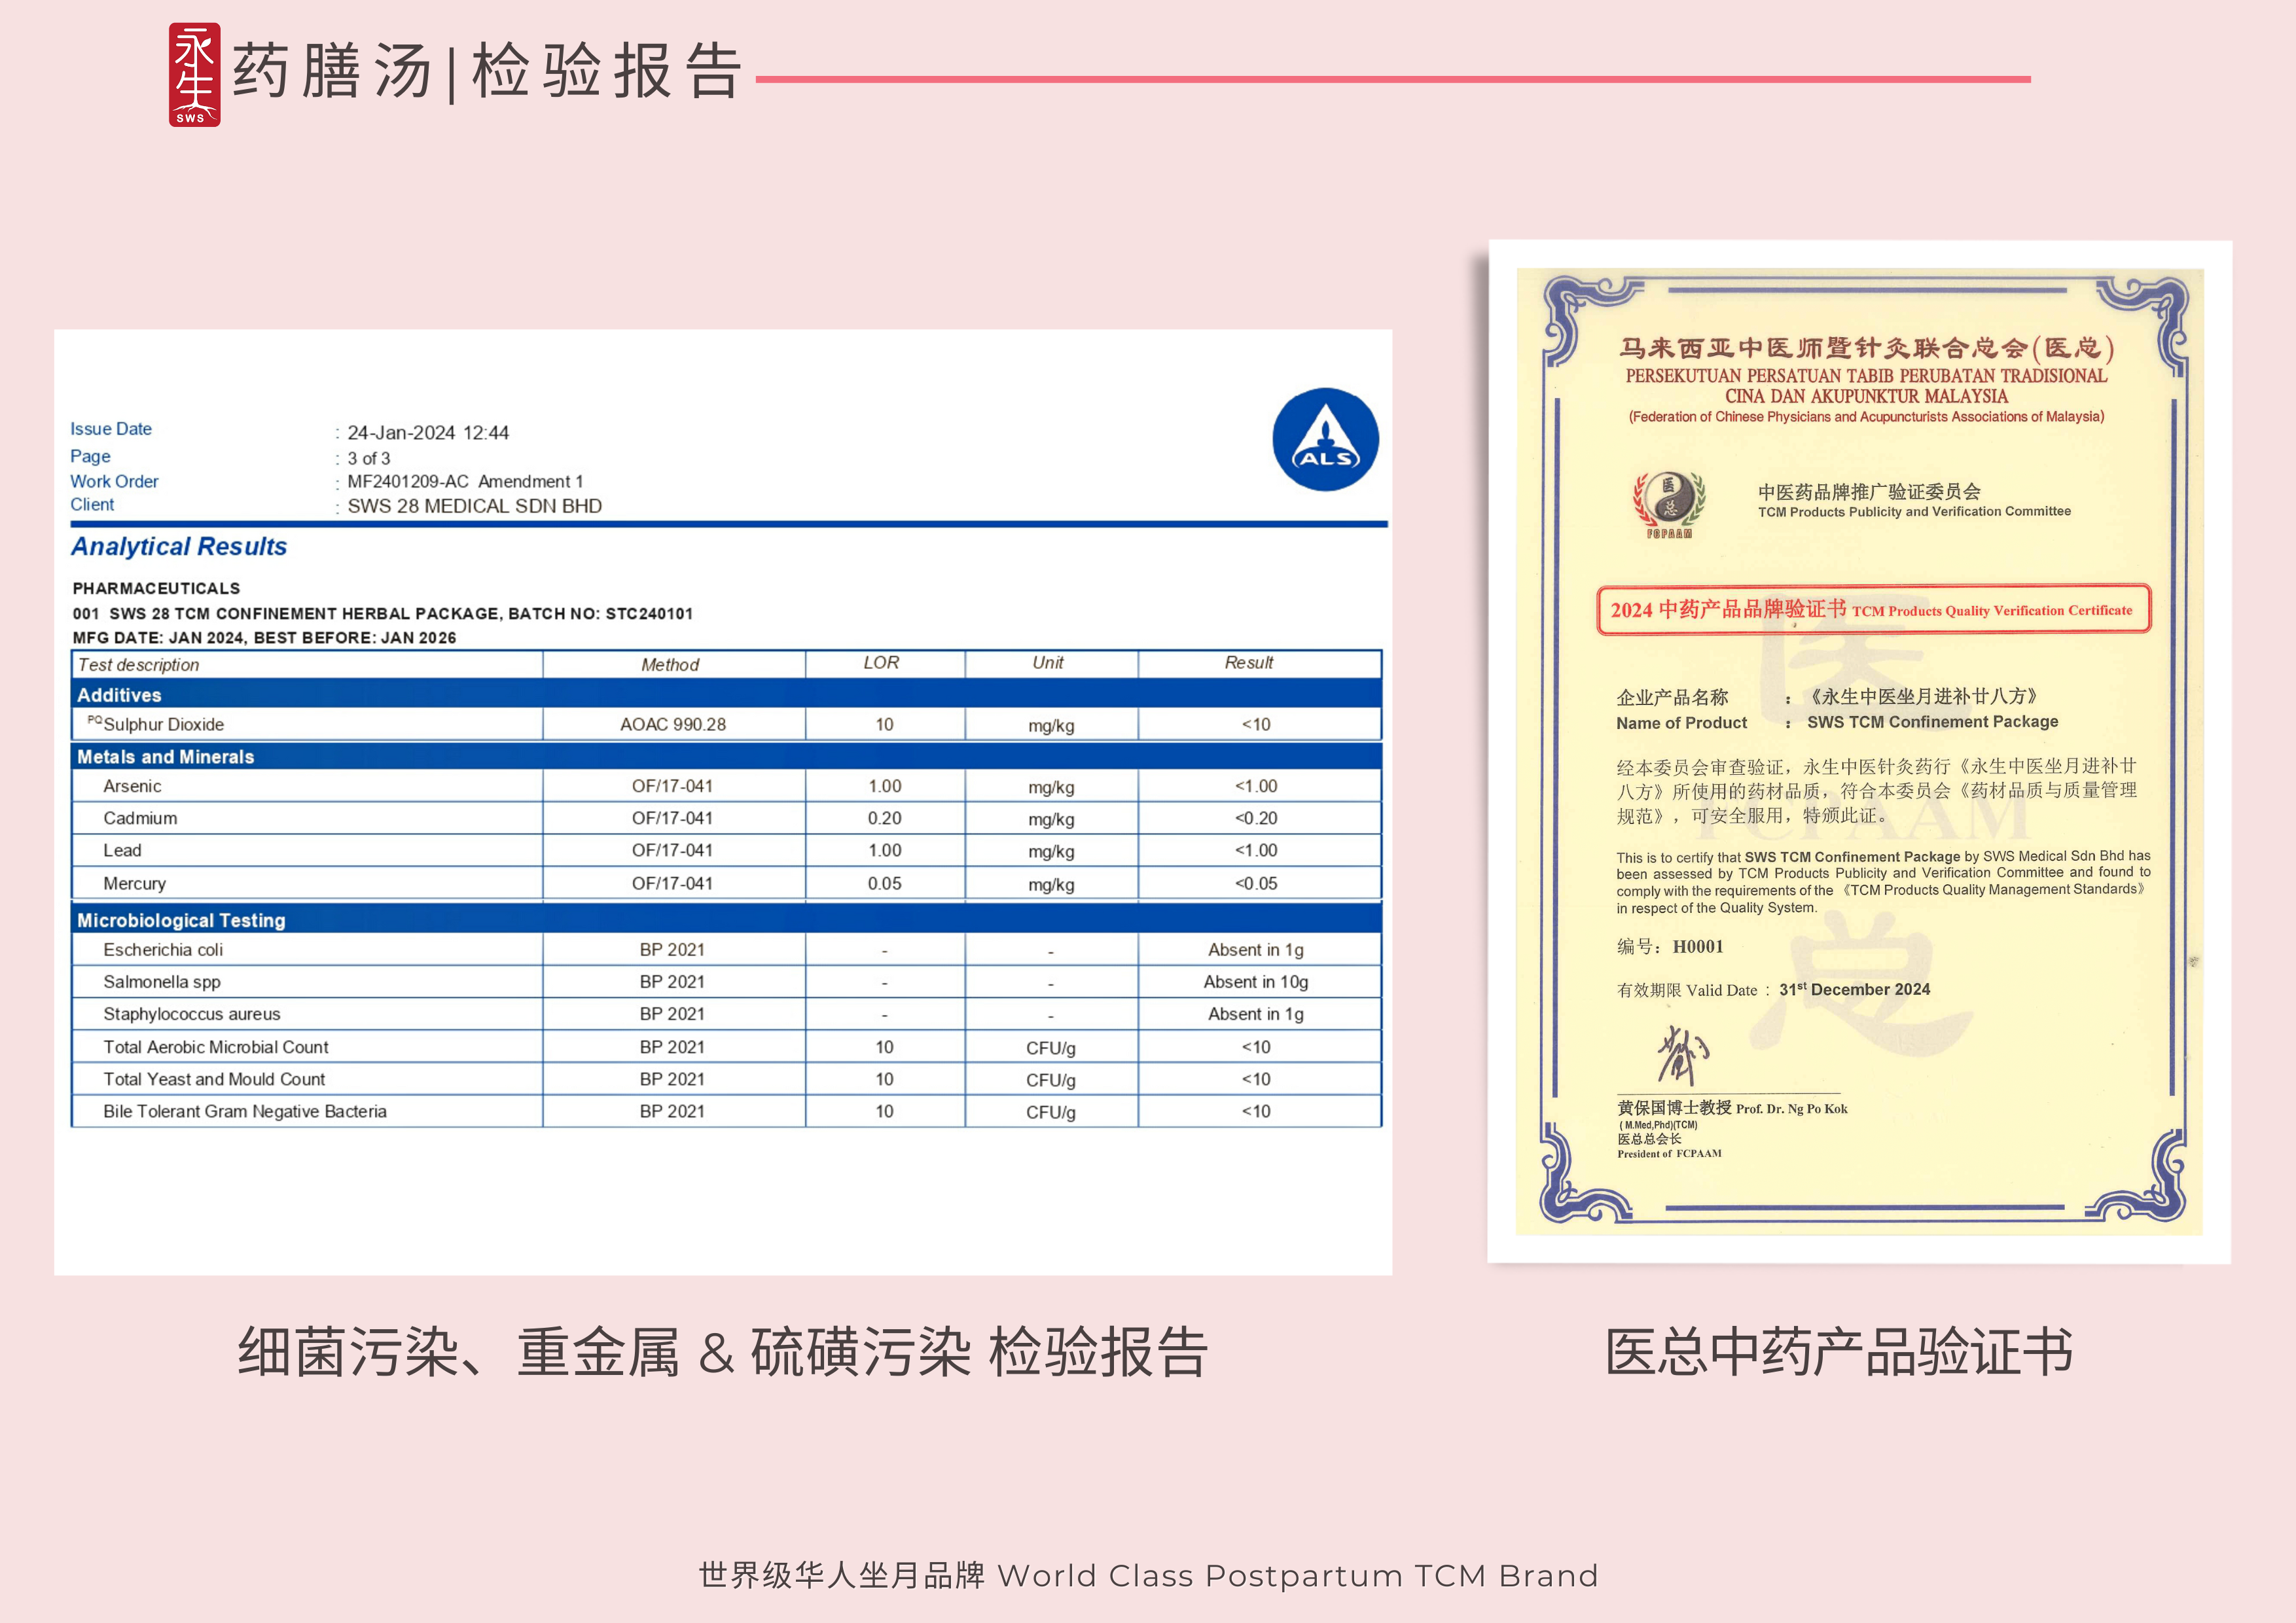2296x1623 pixels.
Task: Click 'TCM Products Publicity and Verification Committee' text
Action: coord(1914,511)
